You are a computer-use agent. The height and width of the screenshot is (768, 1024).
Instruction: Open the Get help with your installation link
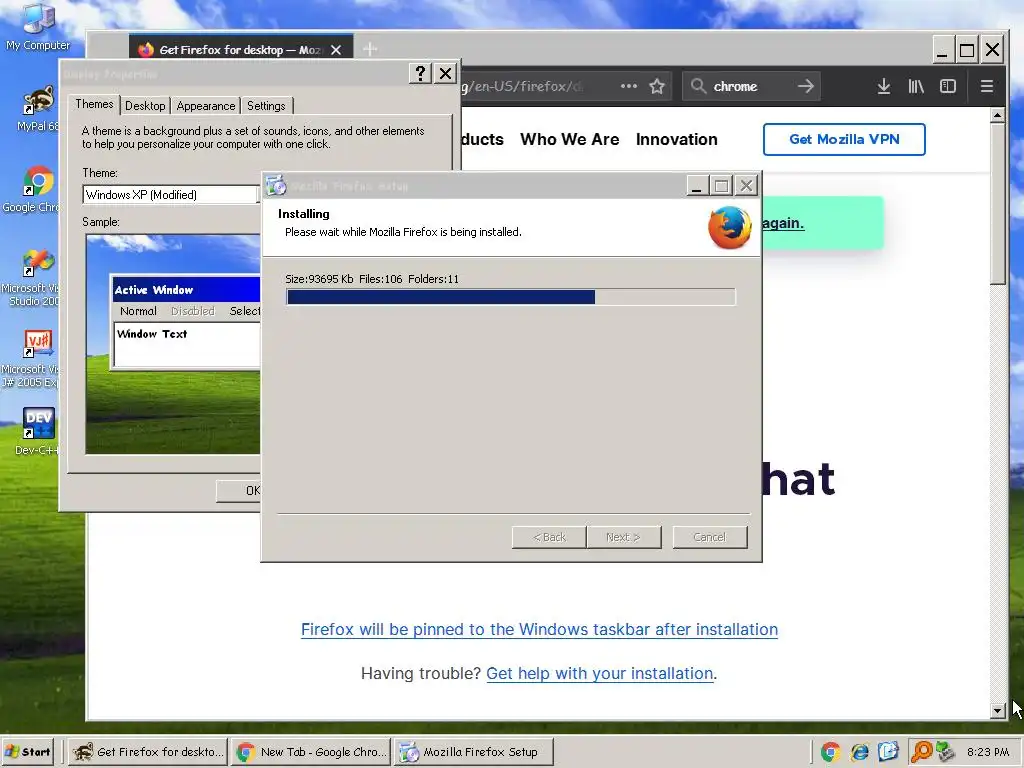pos(600,673)
